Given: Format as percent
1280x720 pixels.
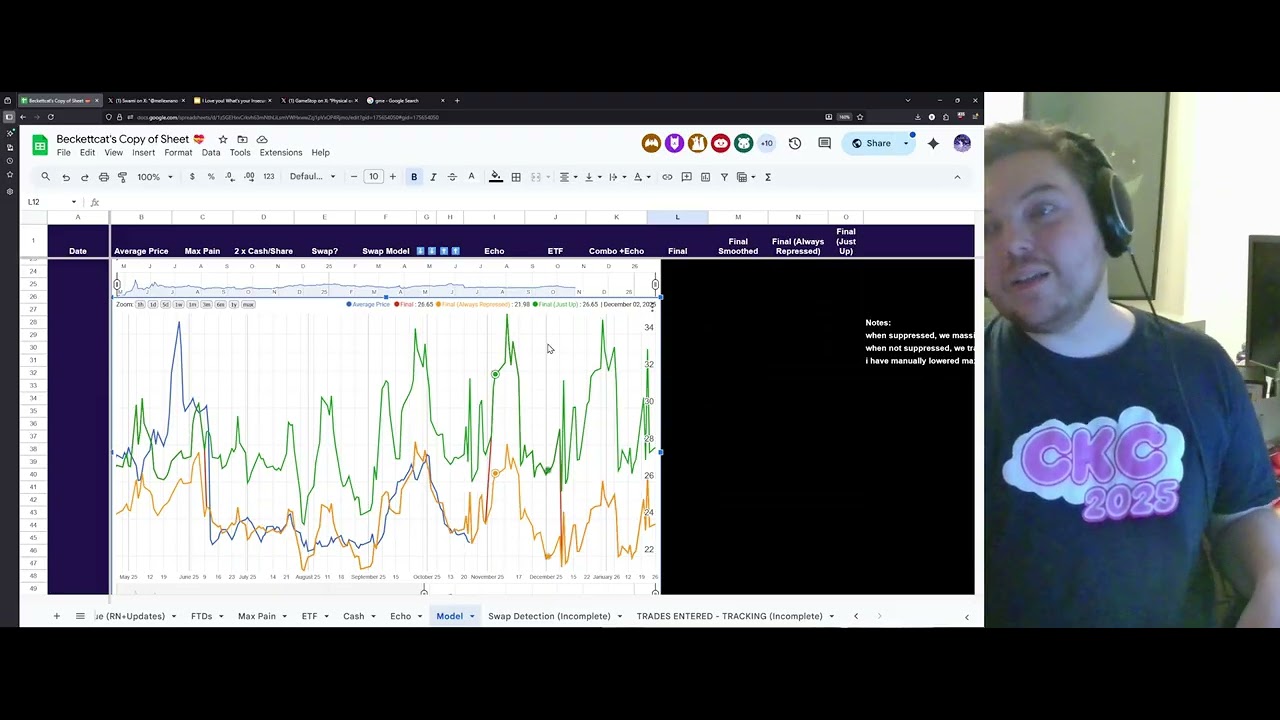Looking at the screenshot, I should point(211,177).
